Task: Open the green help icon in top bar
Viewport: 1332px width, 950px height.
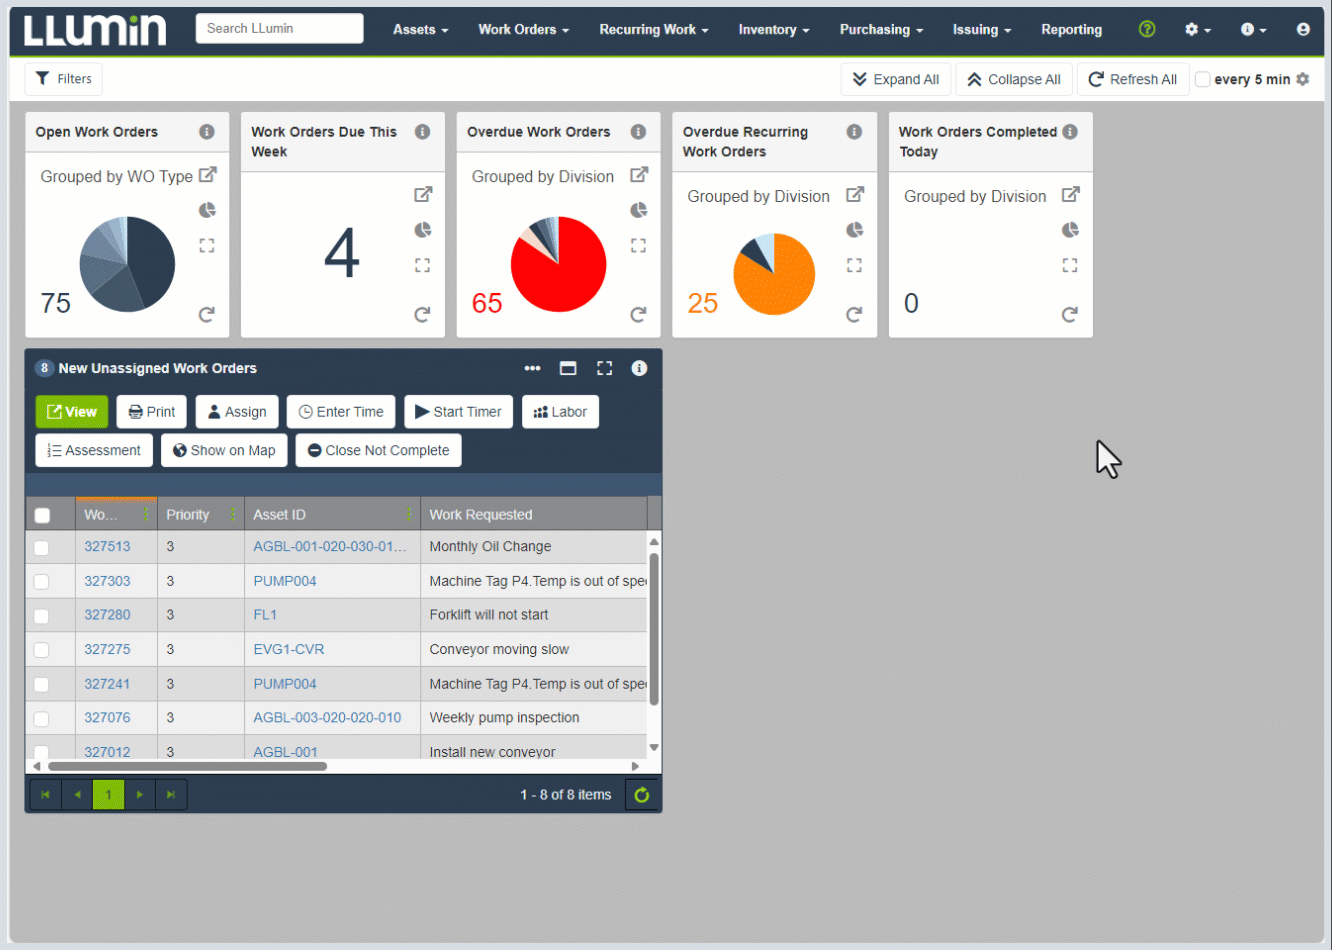Action: 1146,29
